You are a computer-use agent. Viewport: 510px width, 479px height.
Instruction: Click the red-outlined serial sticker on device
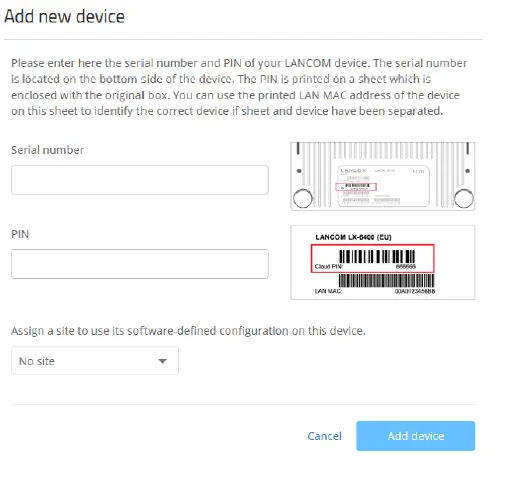click(x=356, y=187)
